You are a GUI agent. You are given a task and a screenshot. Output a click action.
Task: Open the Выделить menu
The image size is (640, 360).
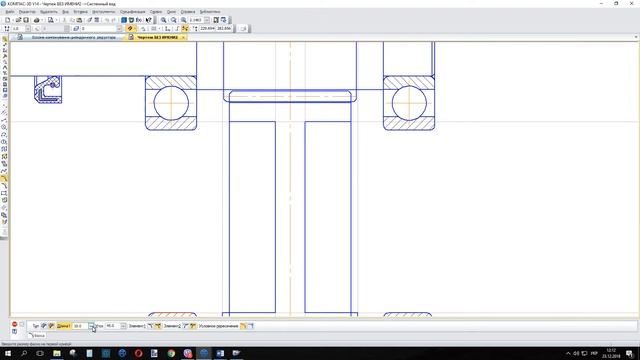click(49, 11)
